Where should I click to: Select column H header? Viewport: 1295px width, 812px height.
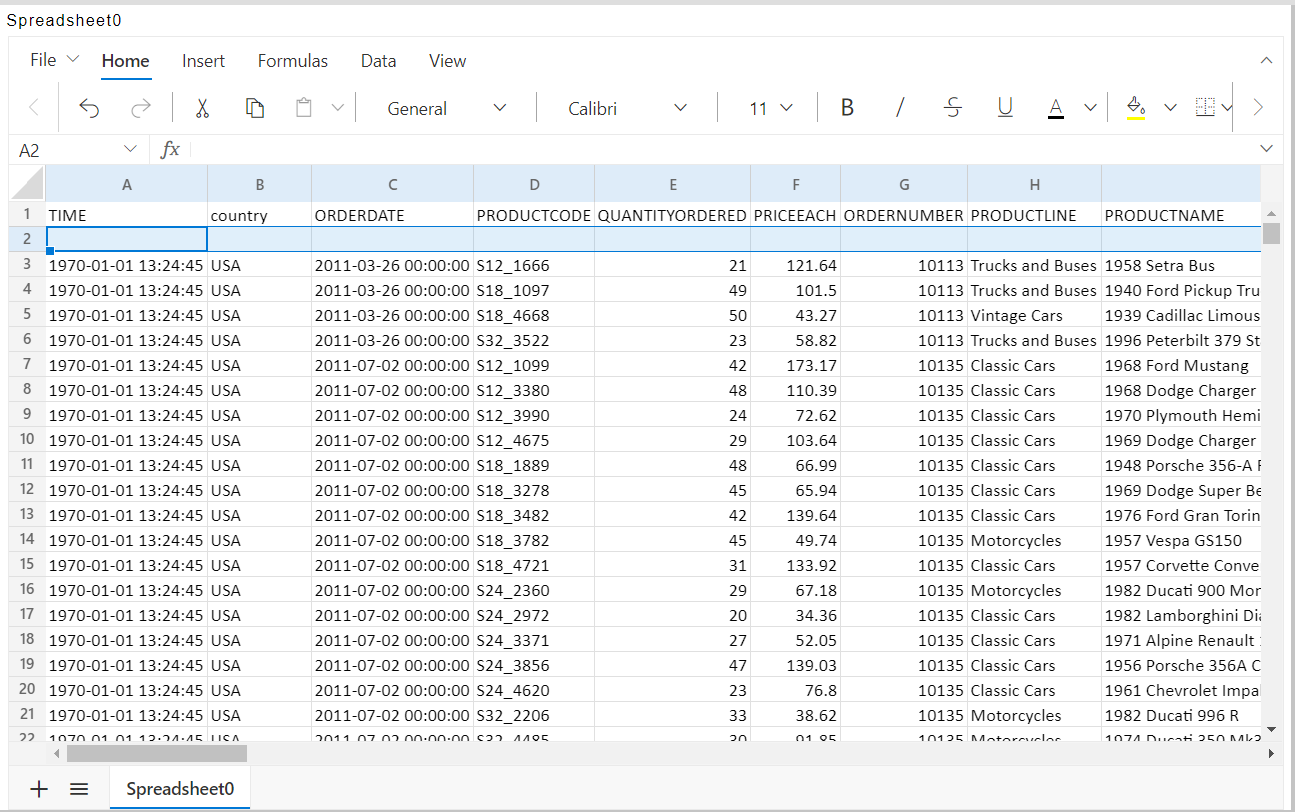(x=1035, y=184)
